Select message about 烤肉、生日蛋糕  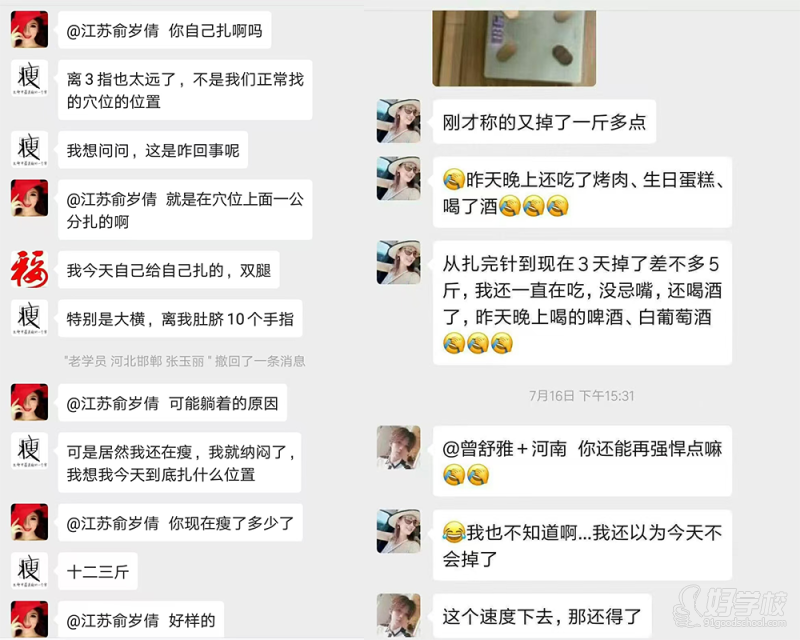point(582,192)
